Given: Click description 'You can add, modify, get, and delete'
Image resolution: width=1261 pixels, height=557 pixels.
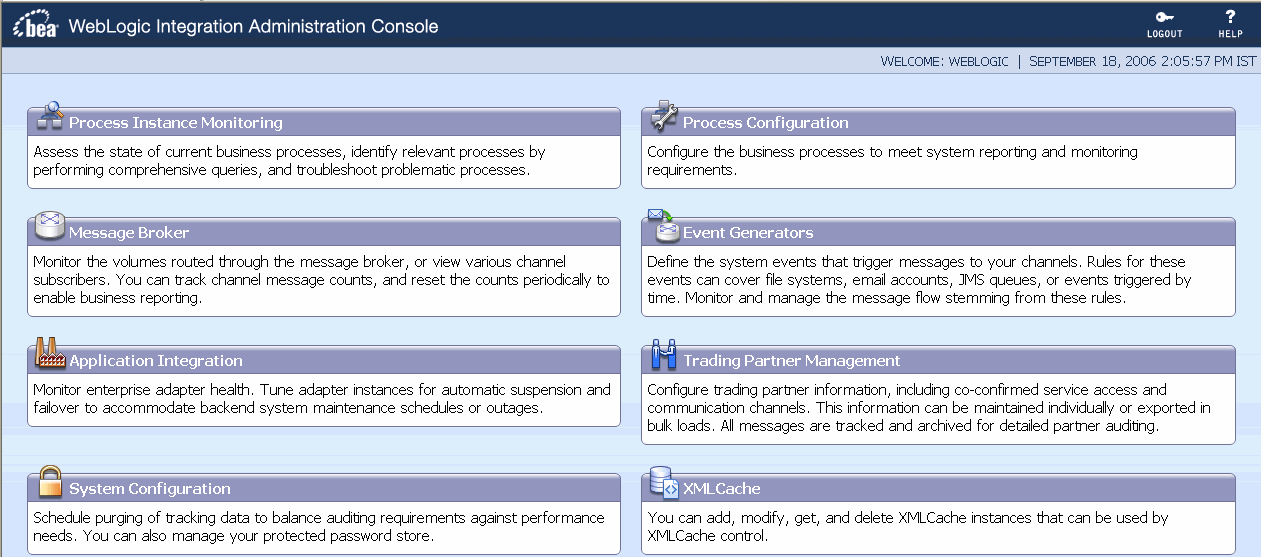Looking at the screenshot, I should pos(908,527).
